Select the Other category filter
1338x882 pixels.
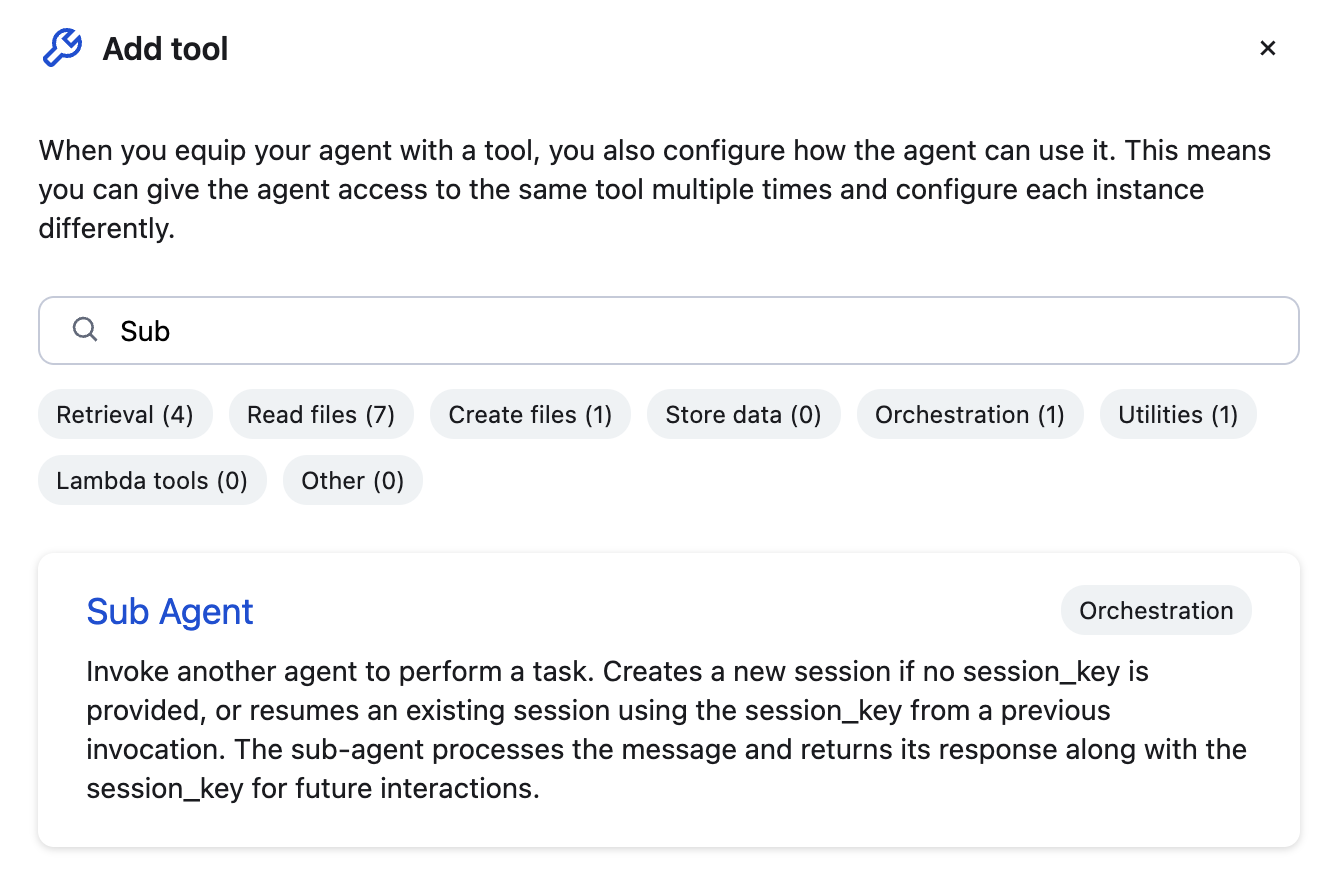352,480
